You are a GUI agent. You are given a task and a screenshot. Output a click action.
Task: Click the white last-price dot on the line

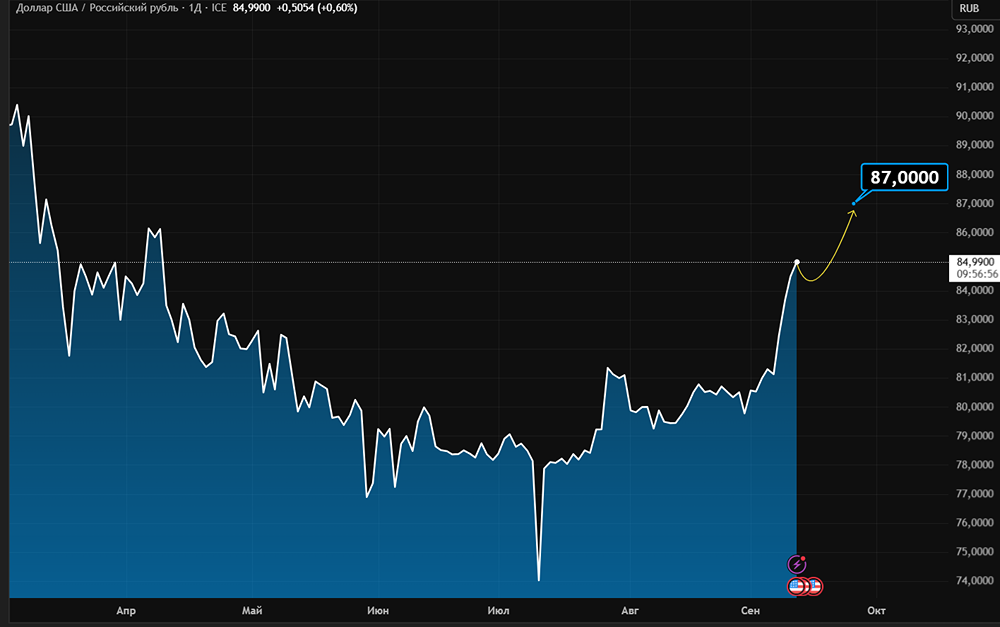(x=797, y=262)
